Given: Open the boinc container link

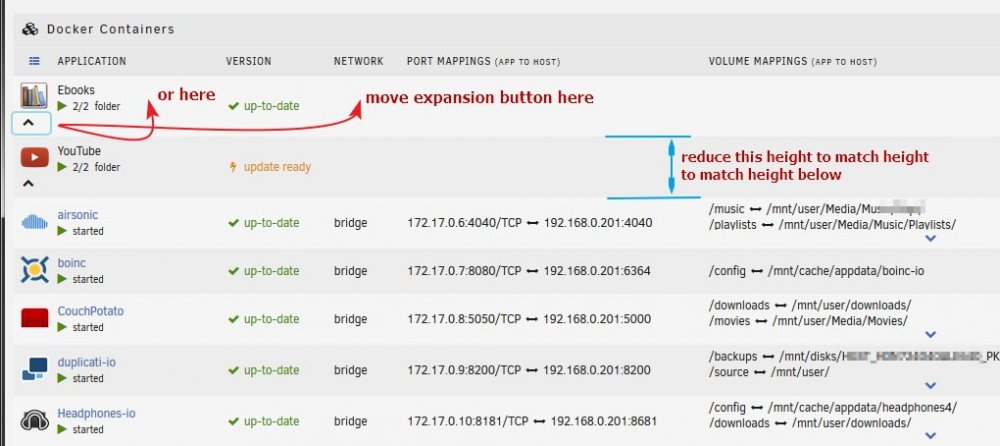Looking at the screenshot, I should (71, 263).
